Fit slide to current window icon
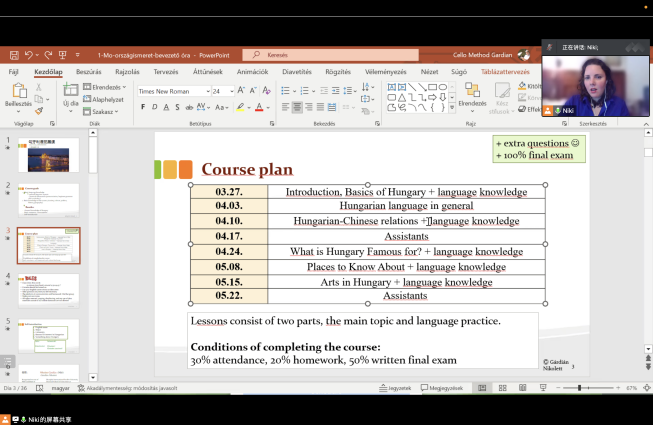 647,388
